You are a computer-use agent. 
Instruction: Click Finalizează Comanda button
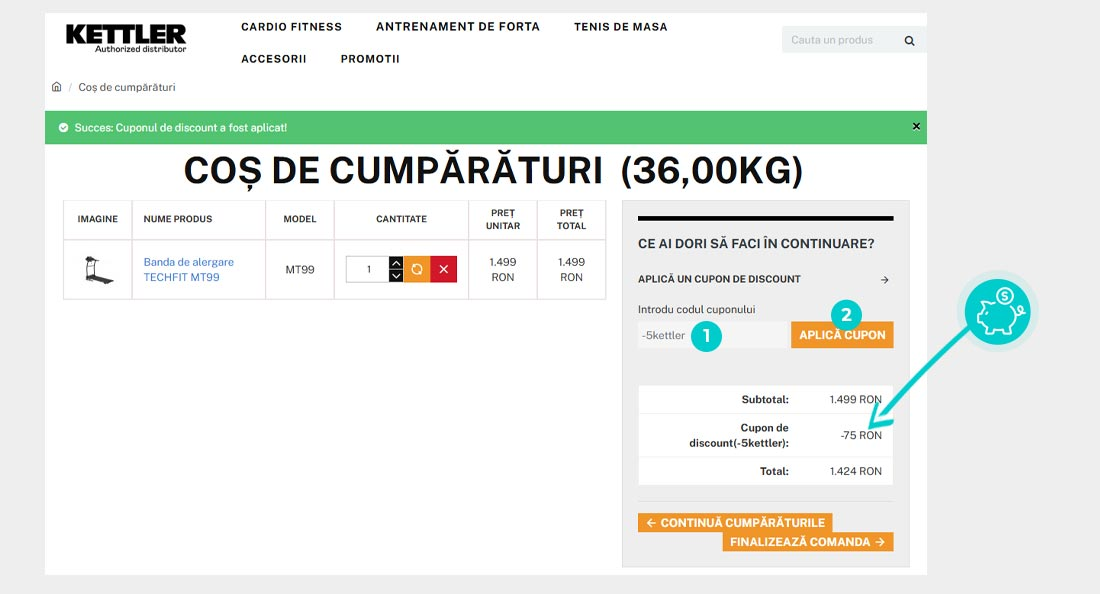pos(808,542)
